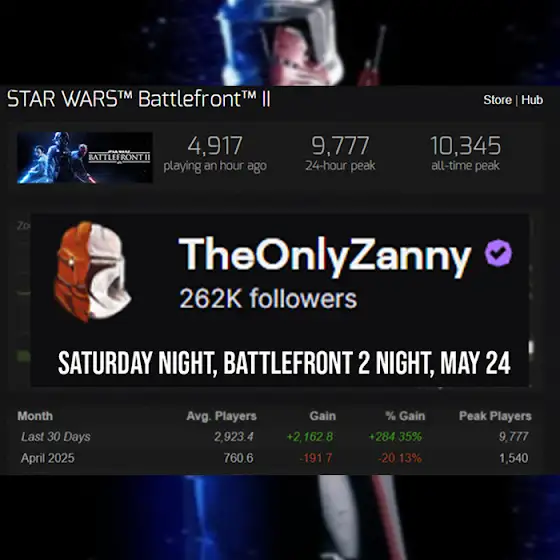
Task: Click the April 2025 row
Action: point(274,458)
